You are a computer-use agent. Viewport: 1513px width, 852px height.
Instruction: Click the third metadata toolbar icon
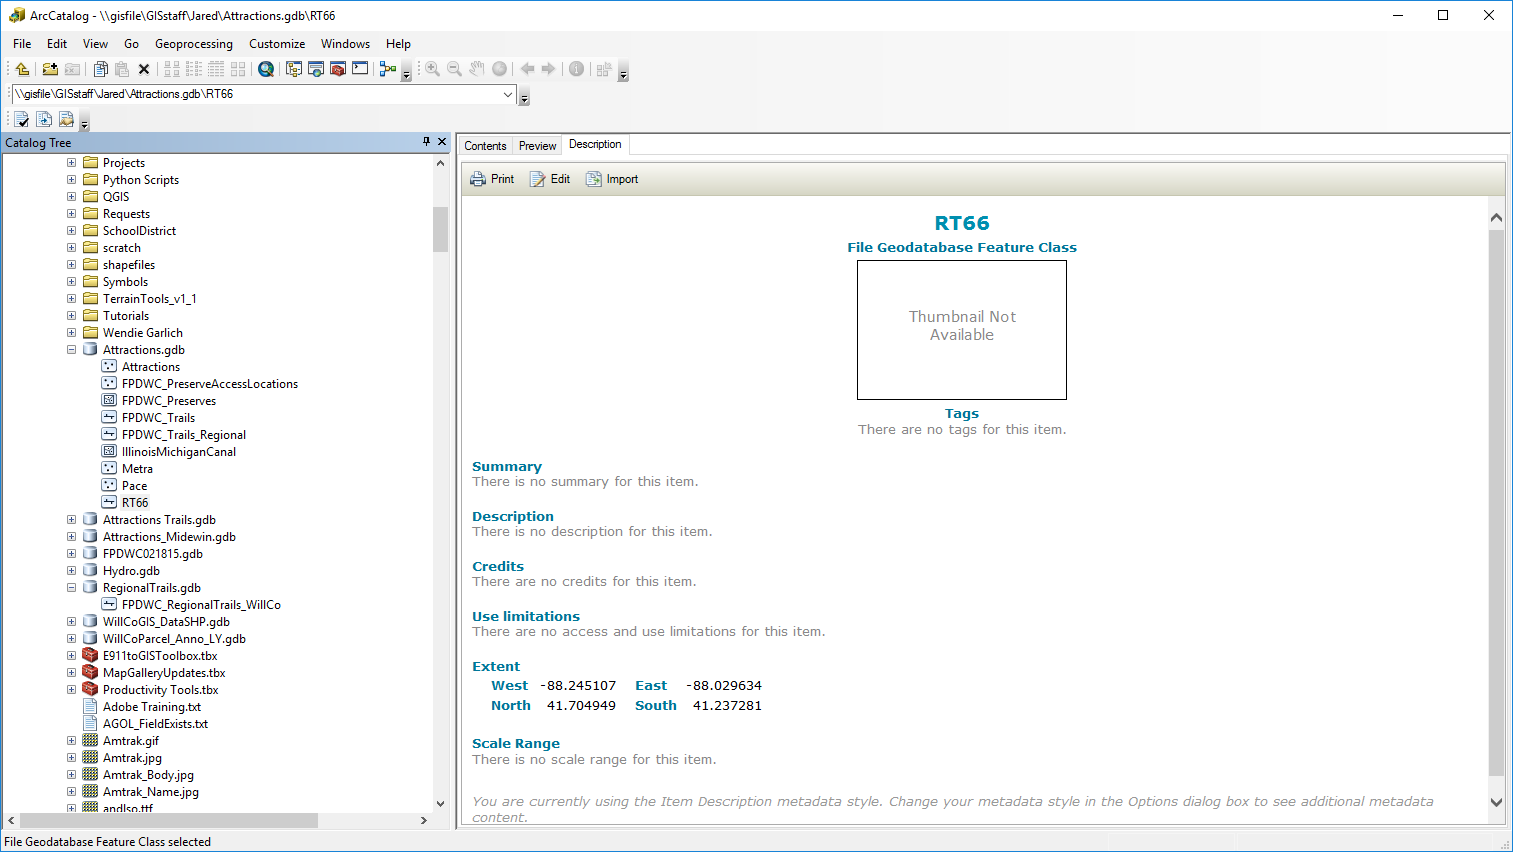pyautogui.click(x=66, y=119)
